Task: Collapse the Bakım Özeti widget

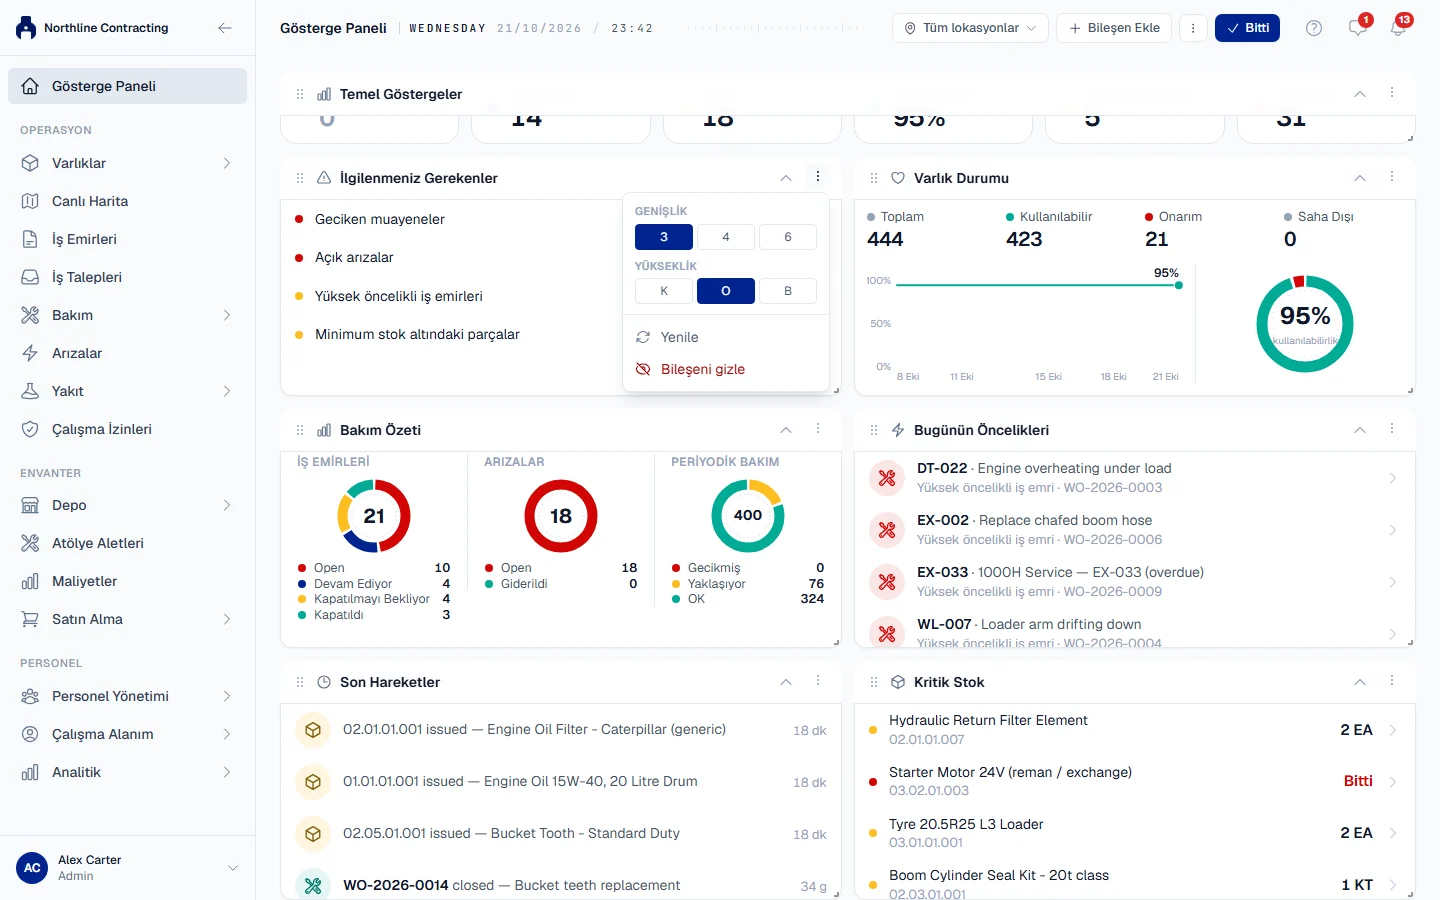Action: [786, 430]
